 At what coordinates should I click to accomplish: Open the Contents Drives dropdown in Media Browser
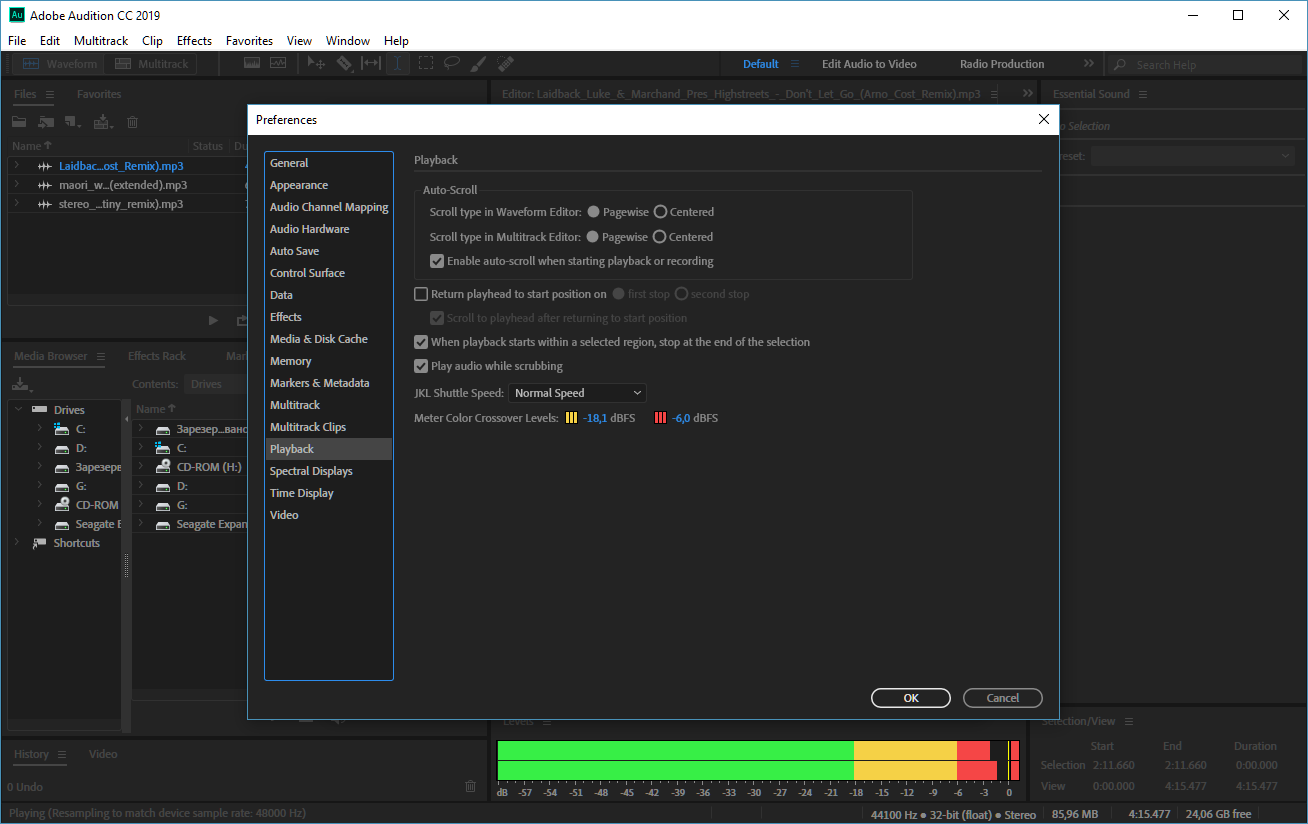(x=216, y=384)
